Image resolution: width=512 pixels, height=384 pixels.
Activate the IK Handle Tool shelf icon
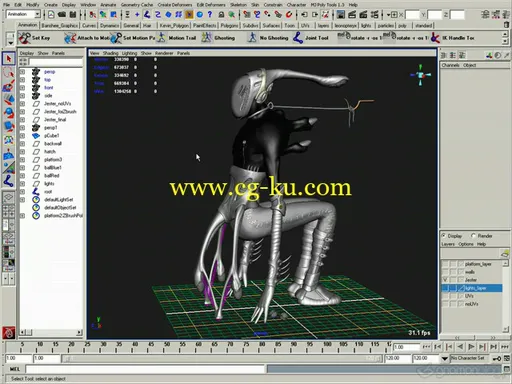point(435,38)
